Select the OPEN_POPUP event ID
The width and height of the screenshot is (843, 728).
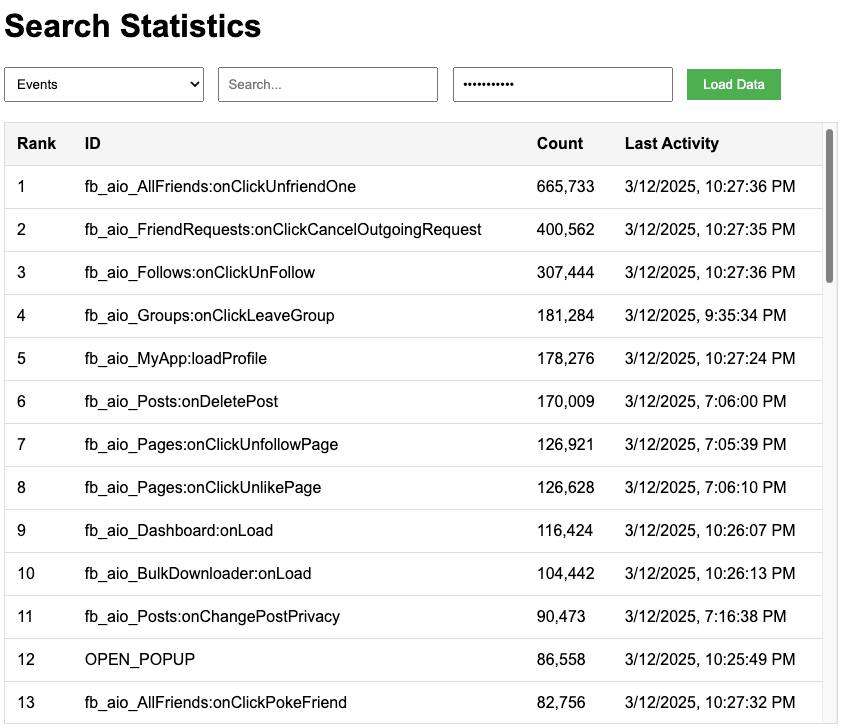(x=140, y=660)
